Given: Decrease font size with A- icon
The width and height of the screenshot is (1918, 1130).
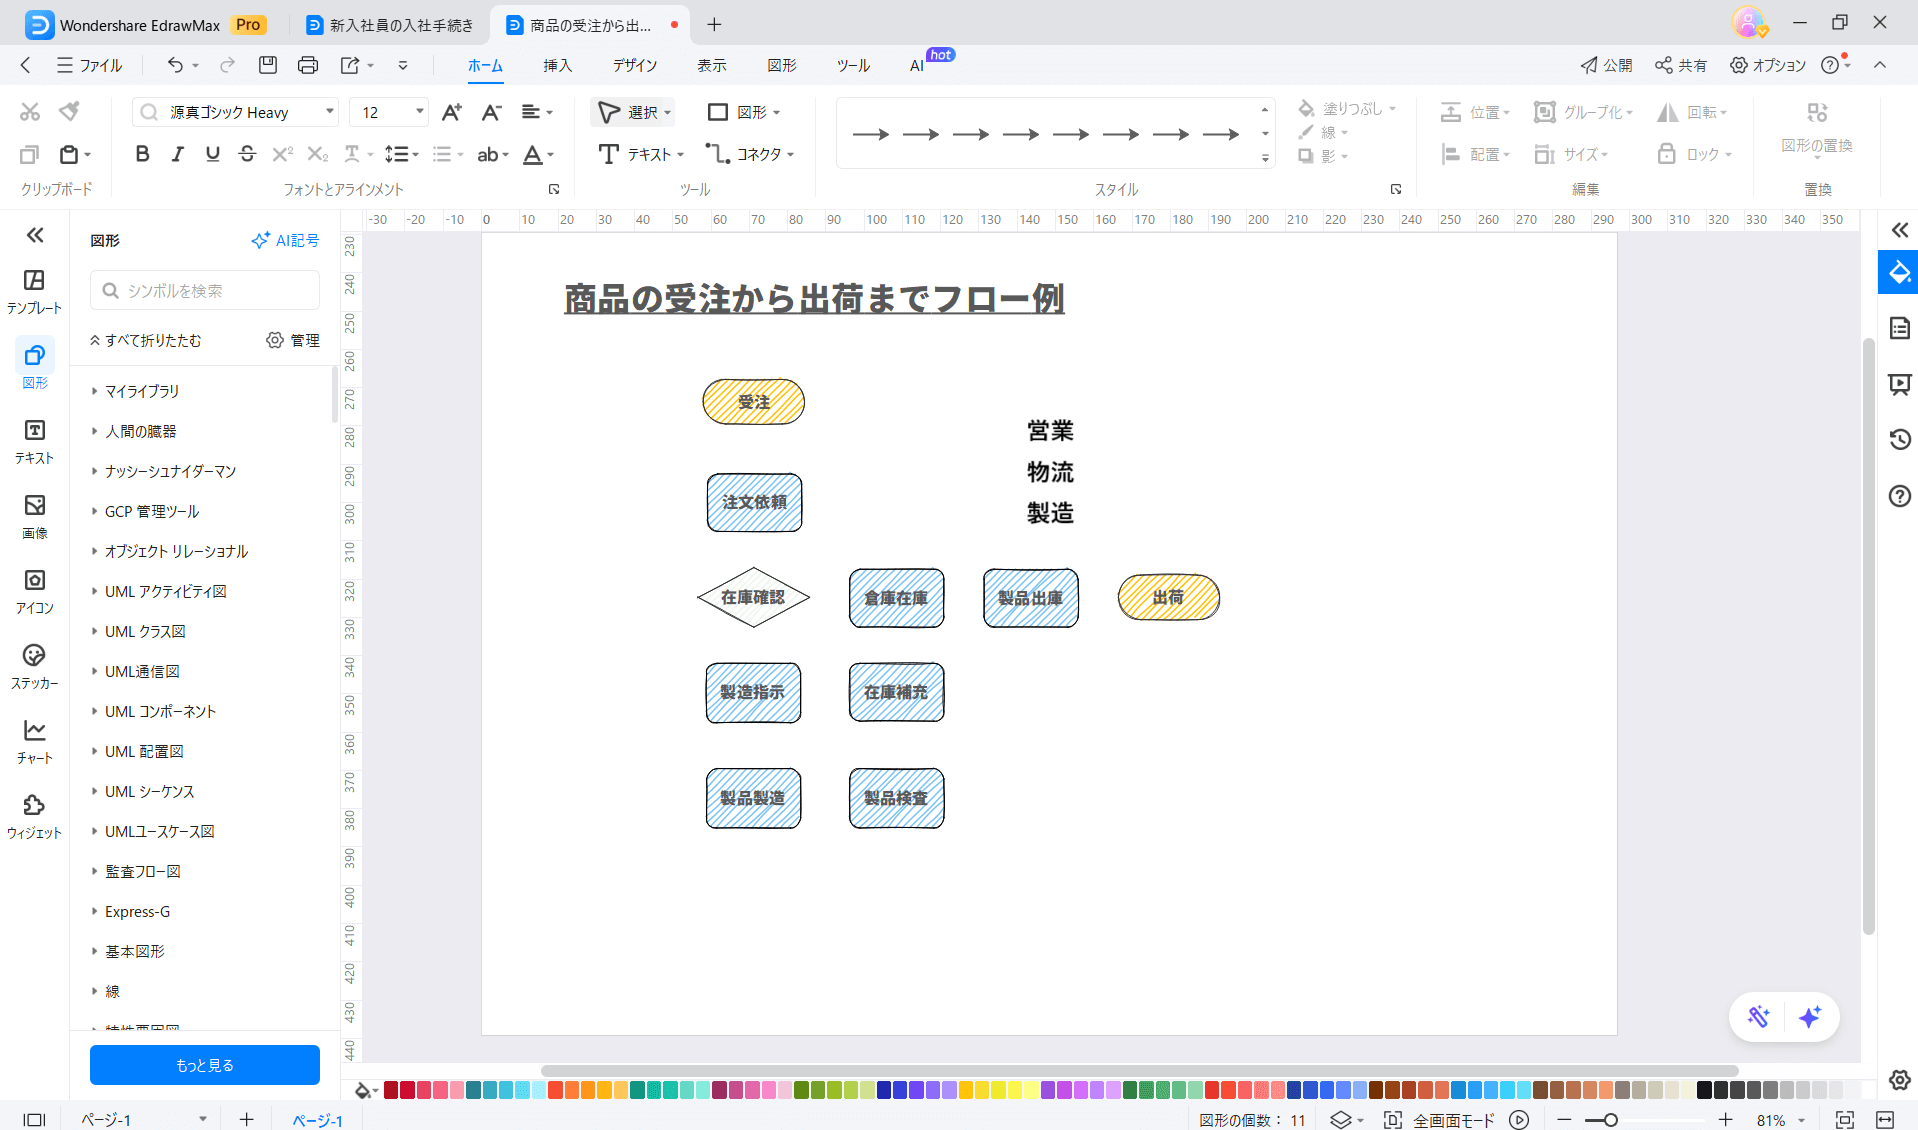Looking at the screenshot, I should (x=491, y=112).
